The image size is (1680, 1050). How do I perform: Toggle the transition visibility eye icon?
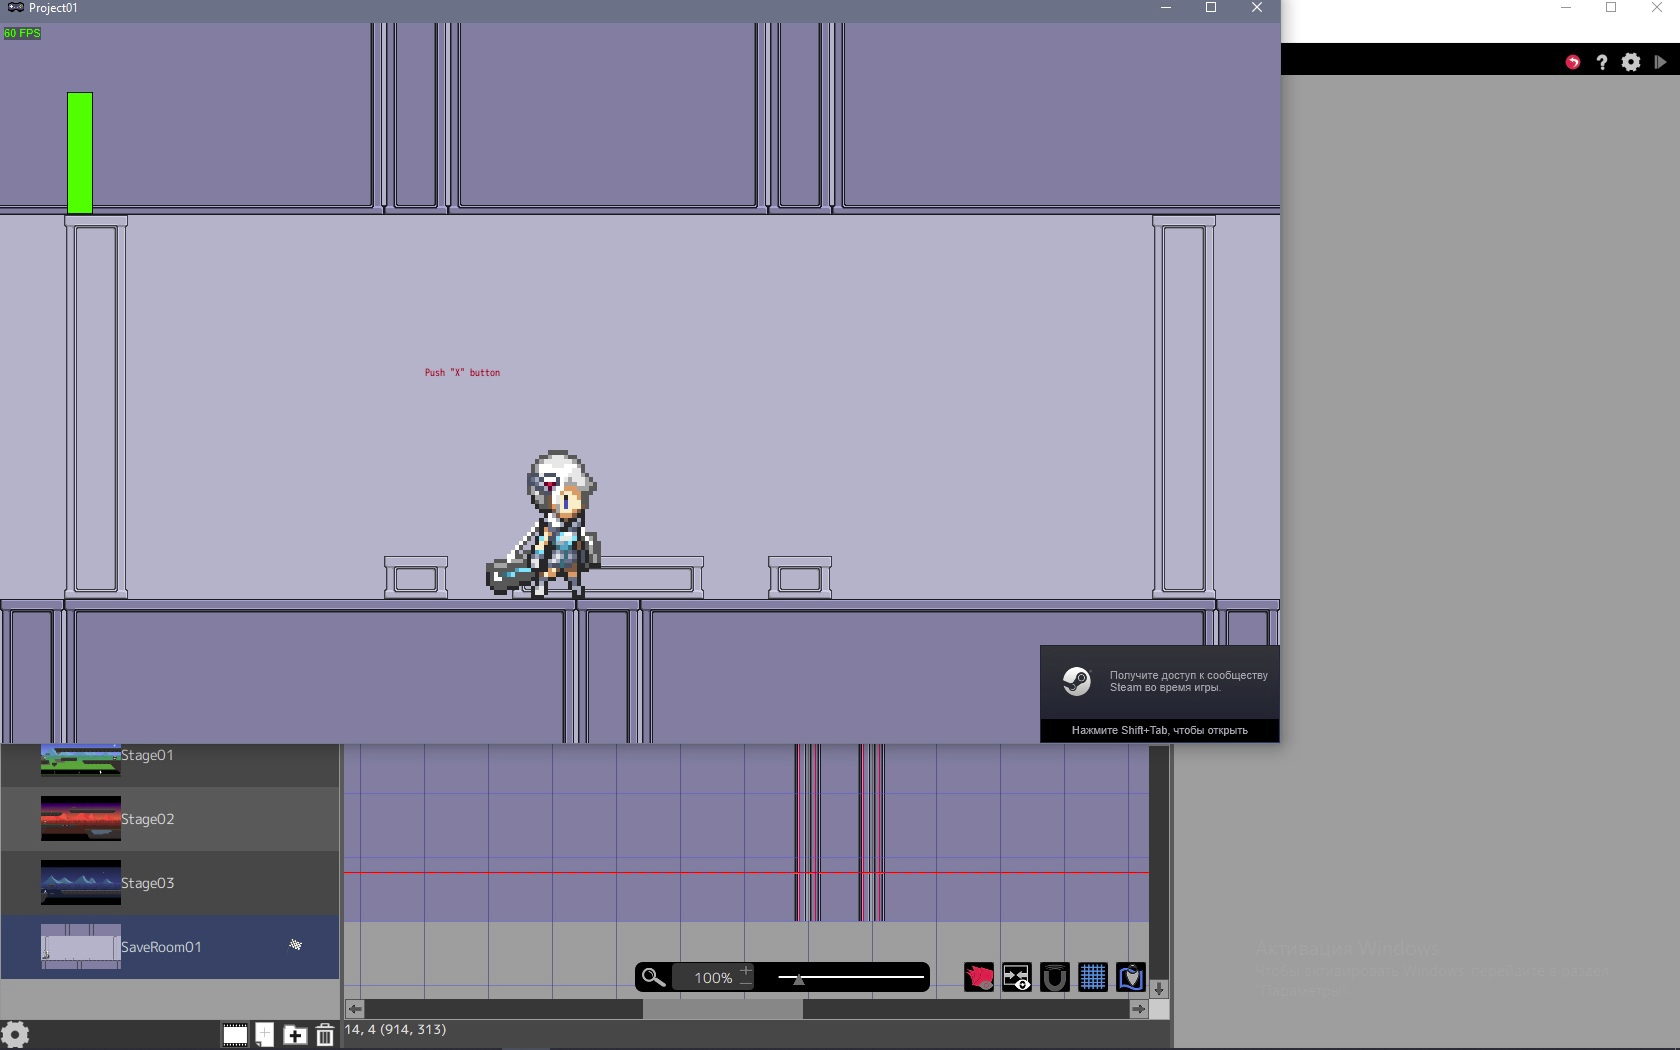1017,977
